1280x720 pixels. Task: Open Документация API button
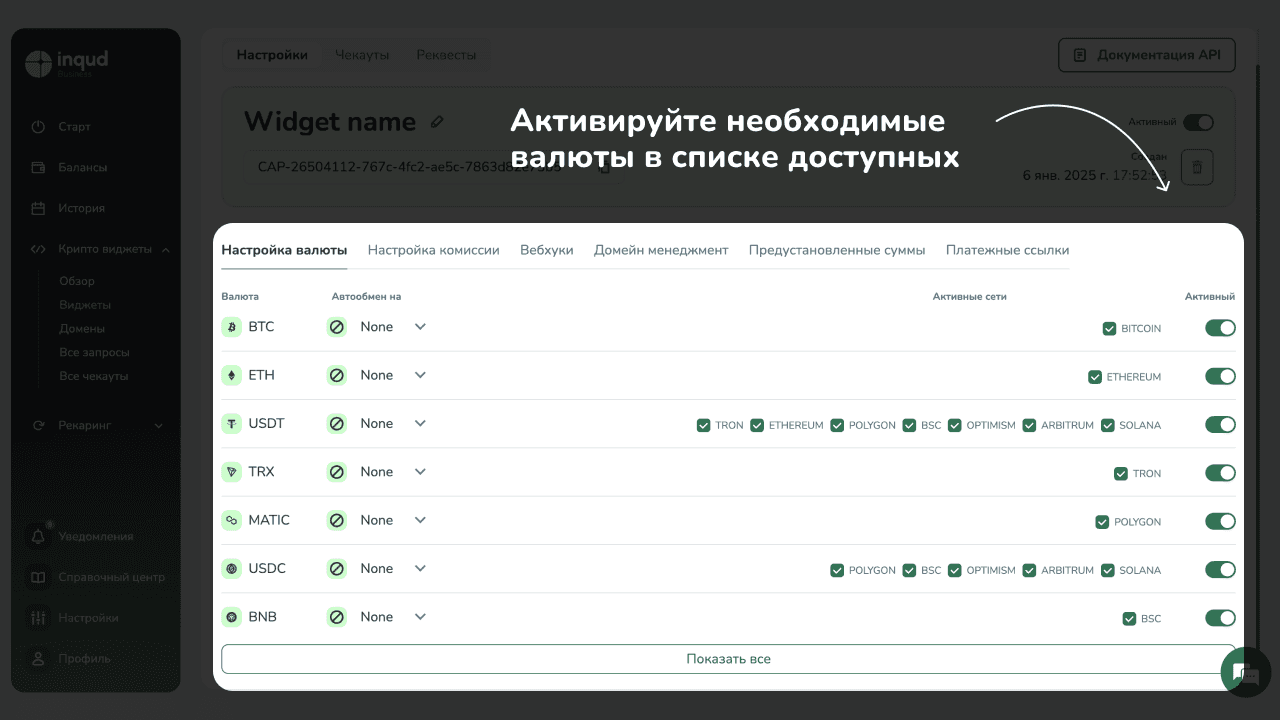1147,55
